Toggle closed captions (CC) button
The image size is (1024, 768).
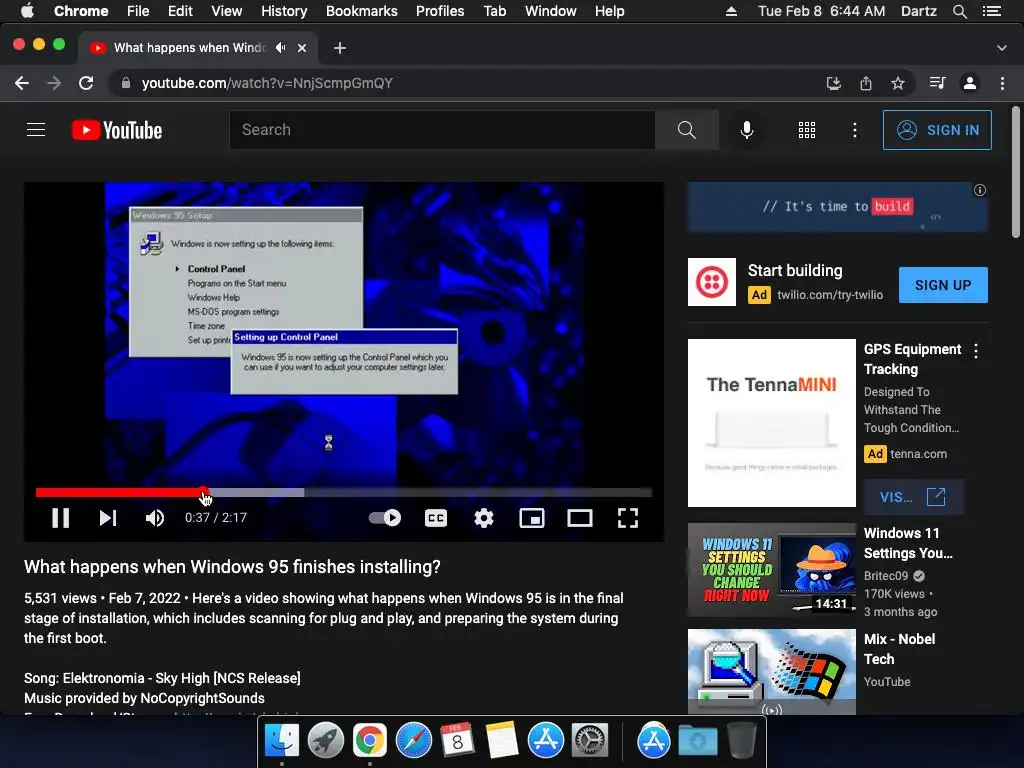click(436, 518)
